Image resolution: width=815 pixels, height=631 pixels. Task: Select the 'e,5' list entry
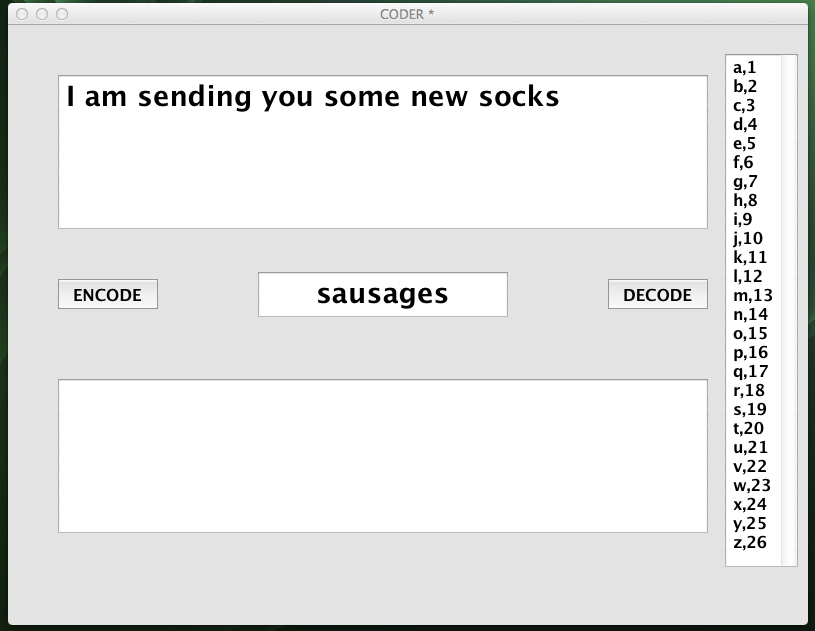[745, 144]
